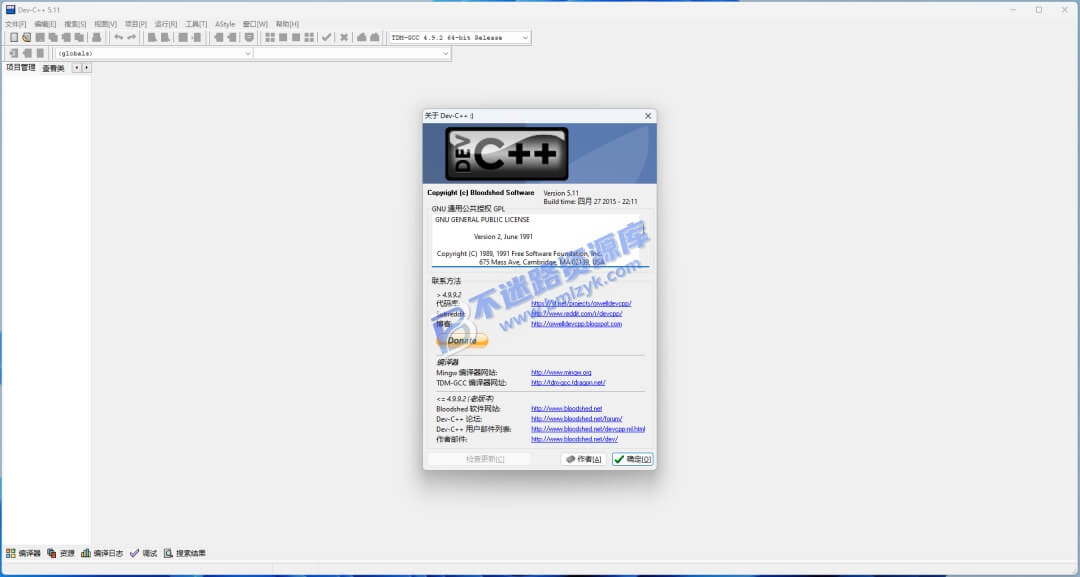
Task: Open the sourceforge orwelldevcpp project link
Action: [581, 303]
